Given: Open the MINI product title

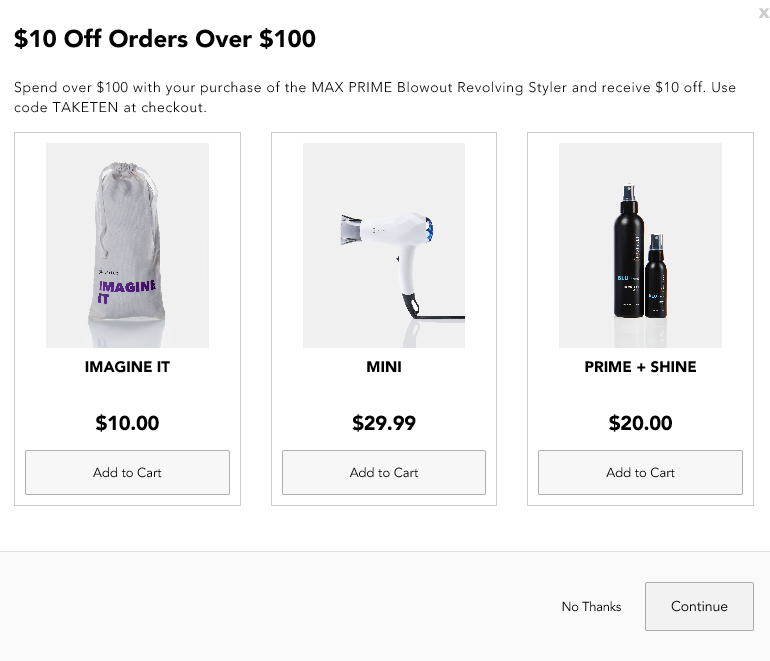Looking at the screenshot, I should tap(384, 367).
